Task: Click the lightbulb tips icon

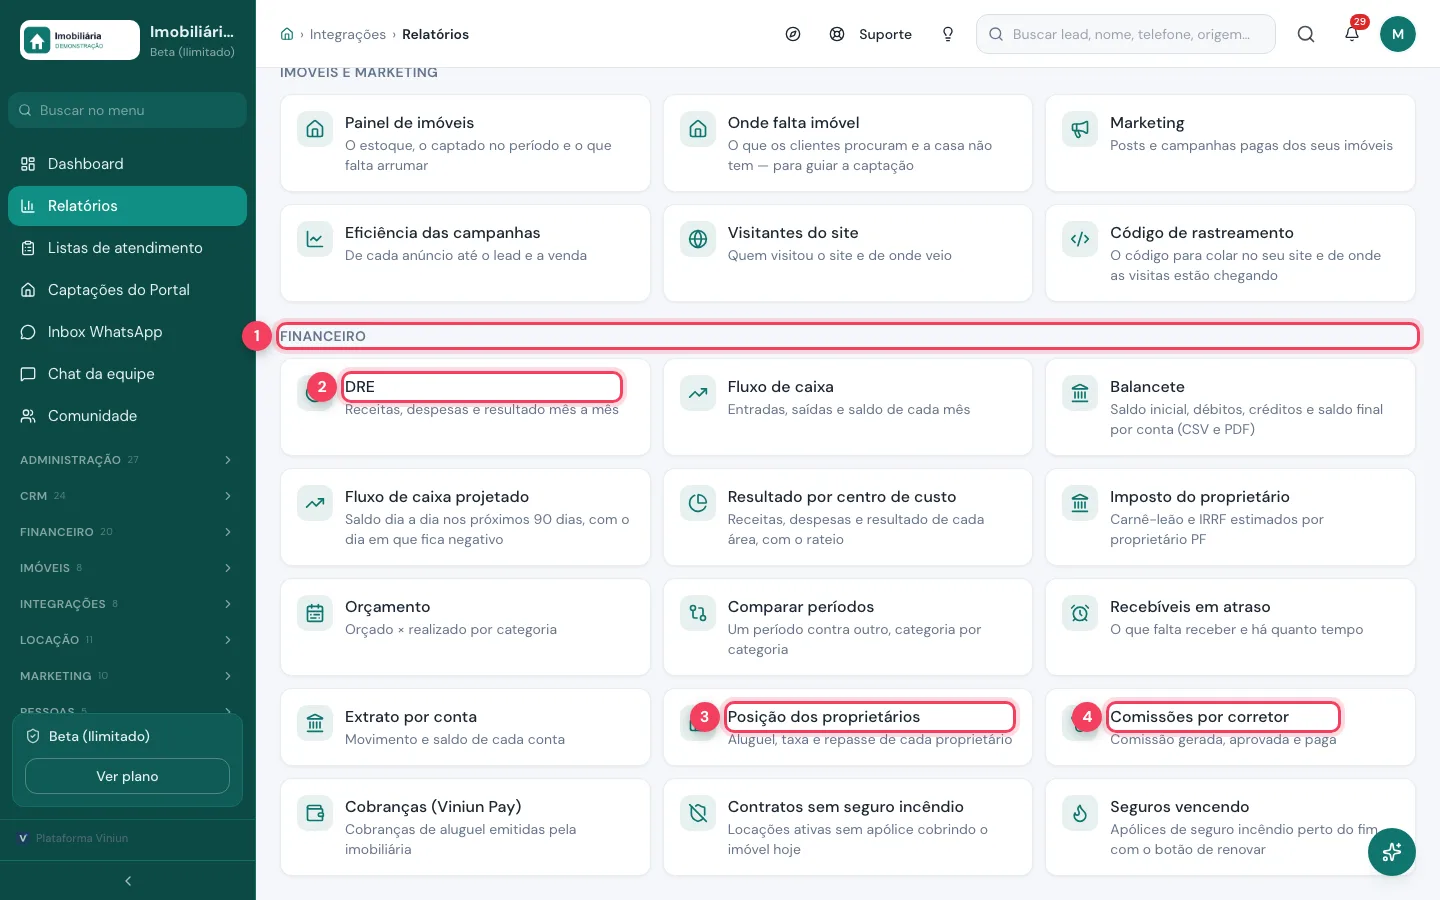Action: click(948, 34)
